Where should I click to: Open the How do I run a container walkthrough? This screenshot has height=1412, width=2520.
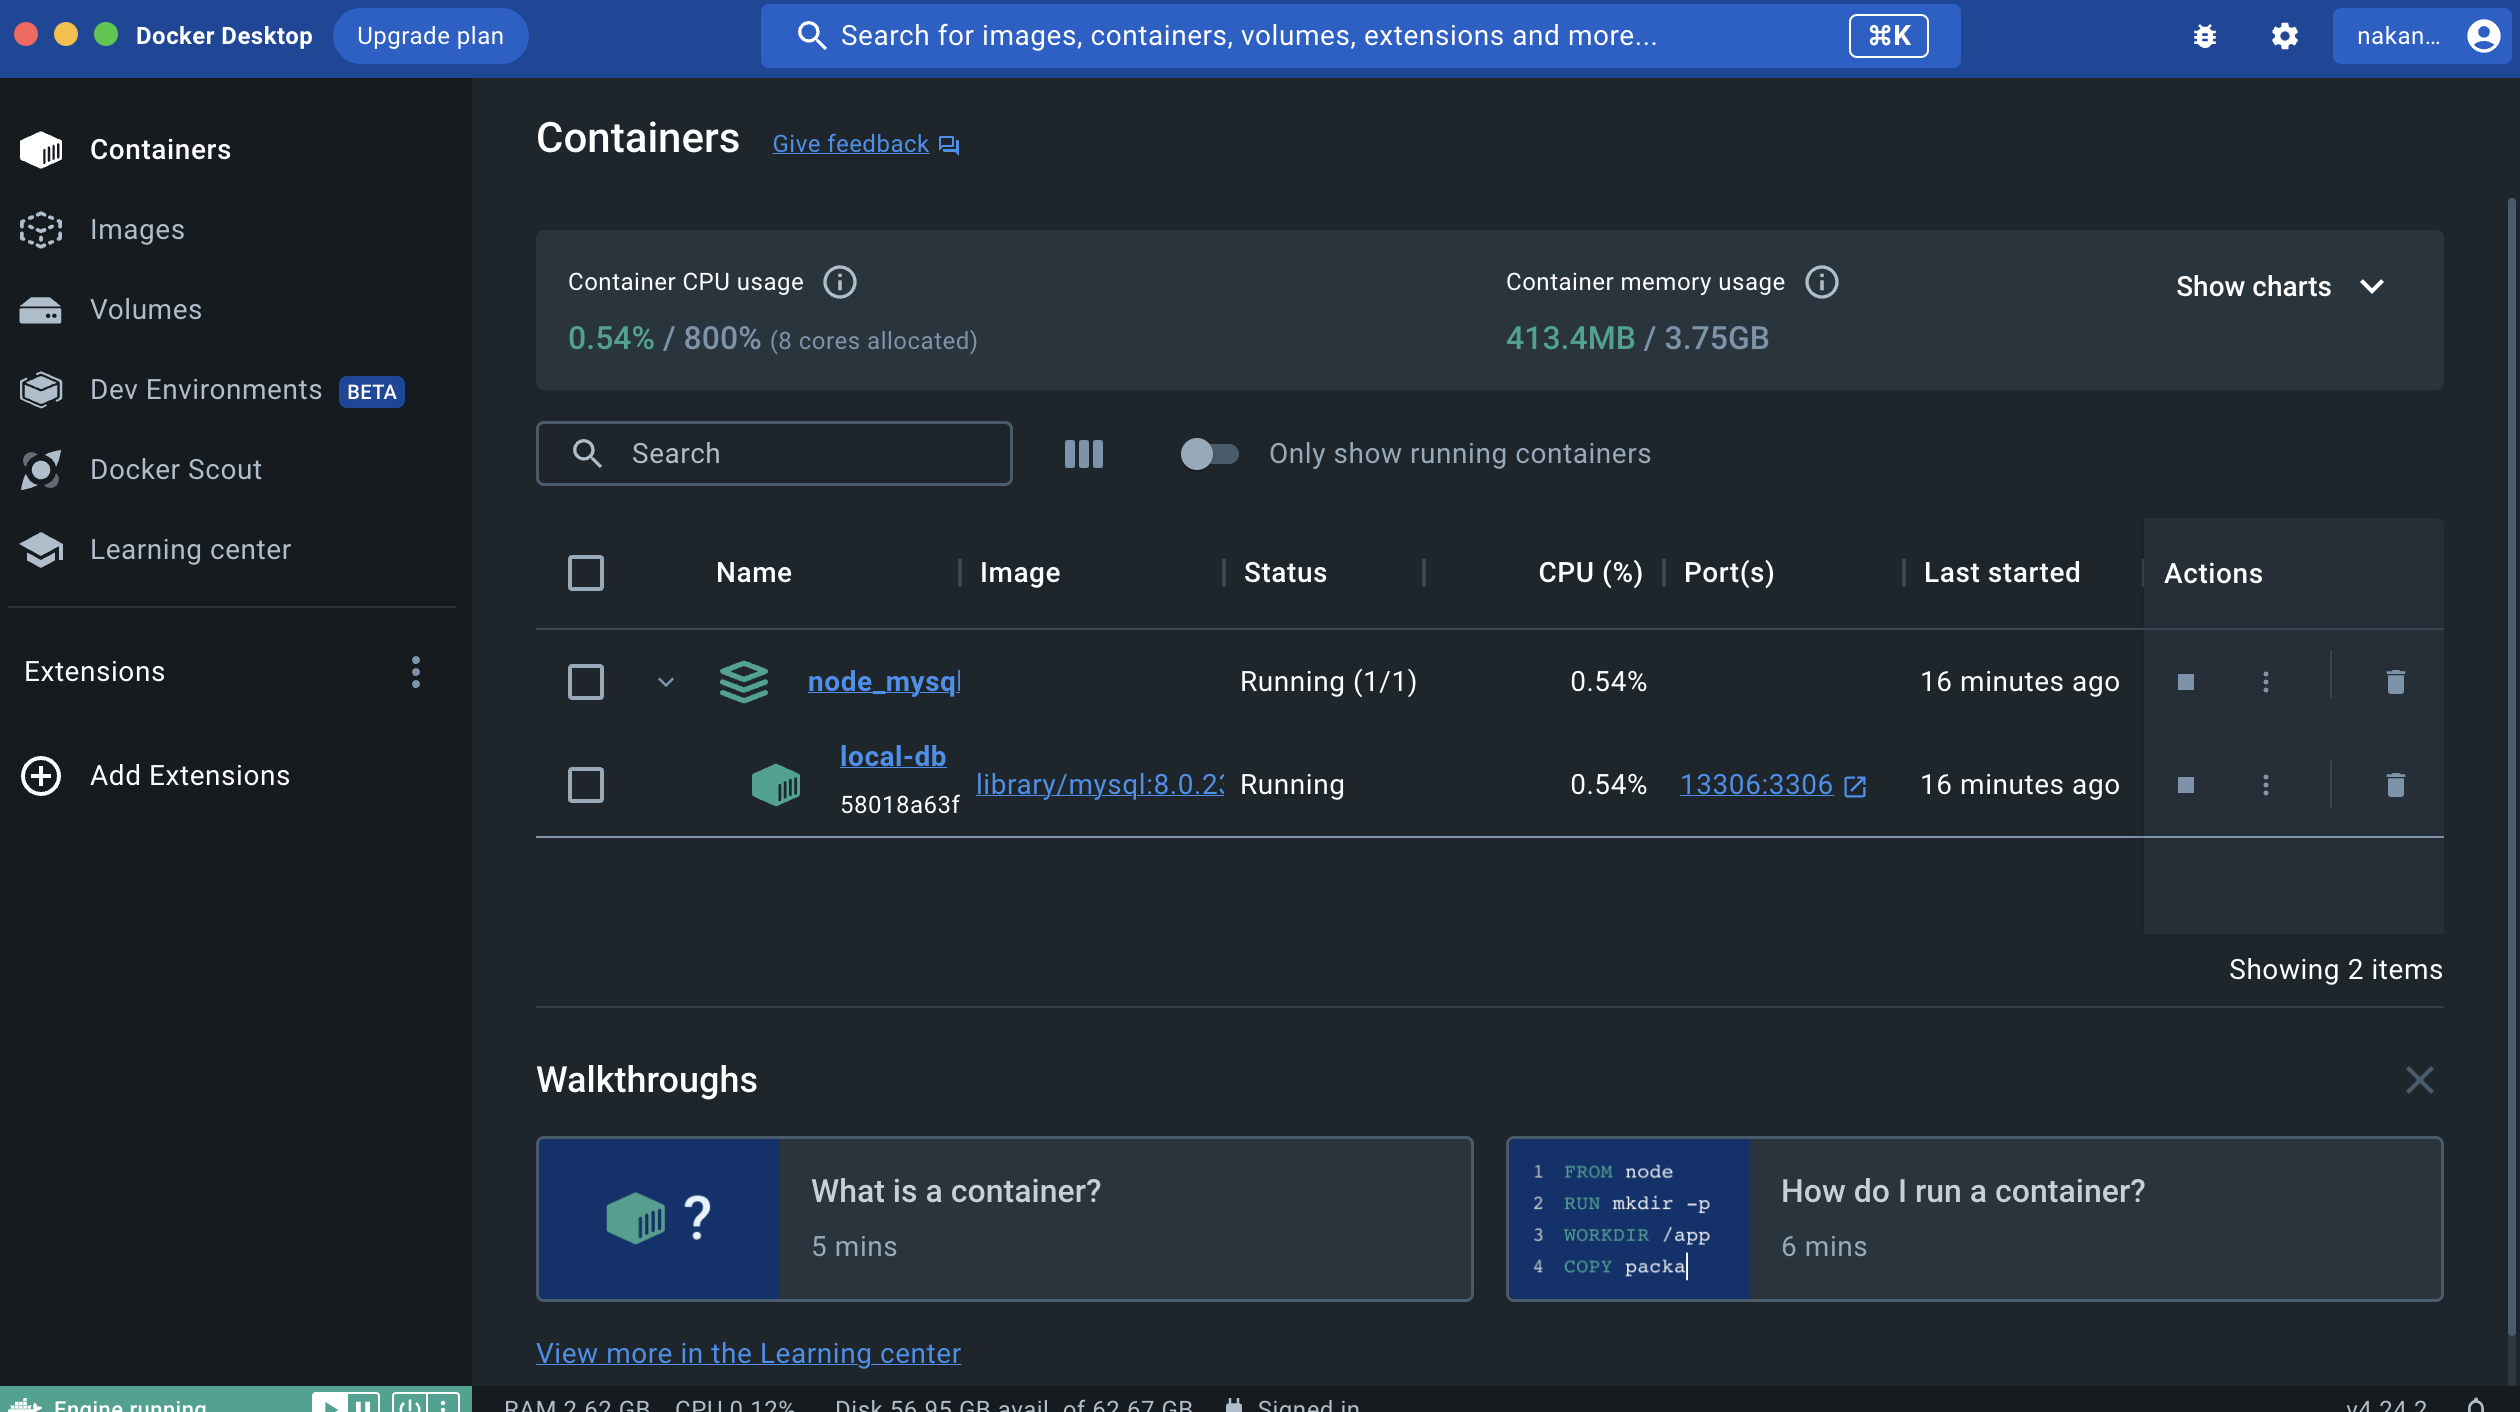1975,1219
